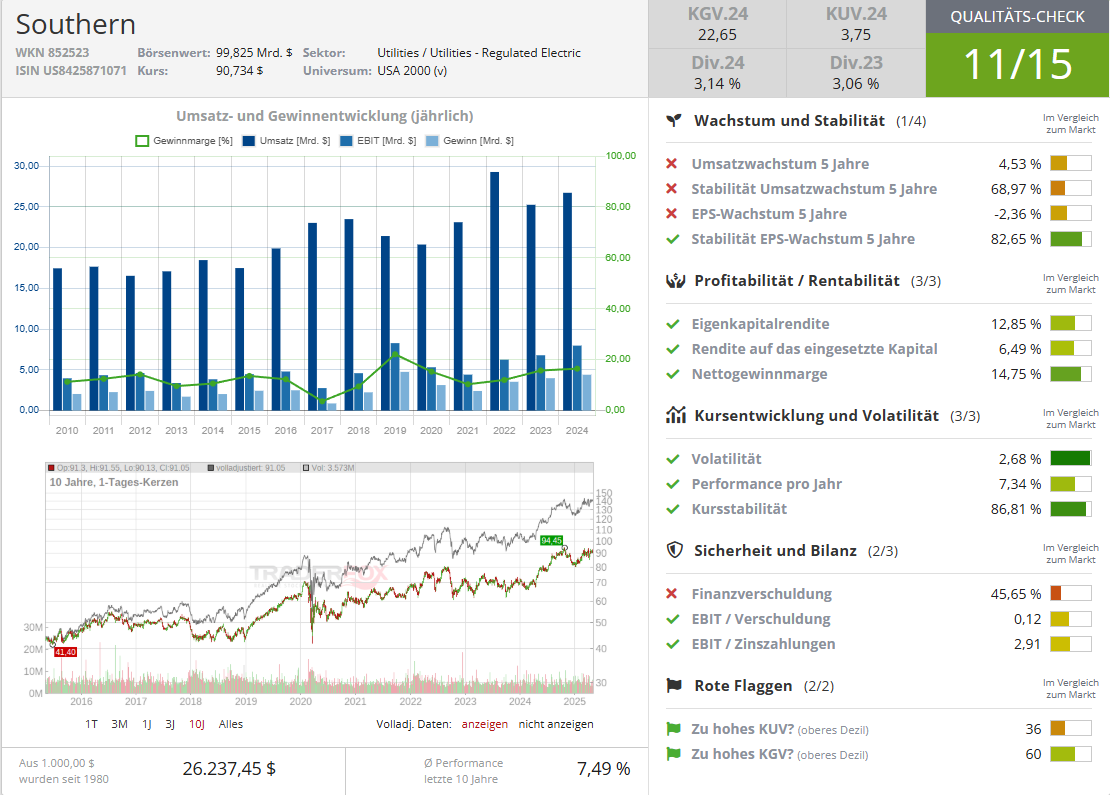Click the plant icon beside Wachstum und Stabilität
Screen dimensions: 1110x795
pos(674,120)
